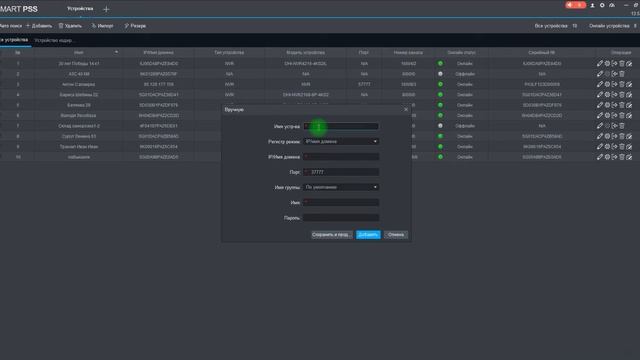640x360 pixels.
Task: Open device settings gear in row 3
Action: tap(607, 84)
